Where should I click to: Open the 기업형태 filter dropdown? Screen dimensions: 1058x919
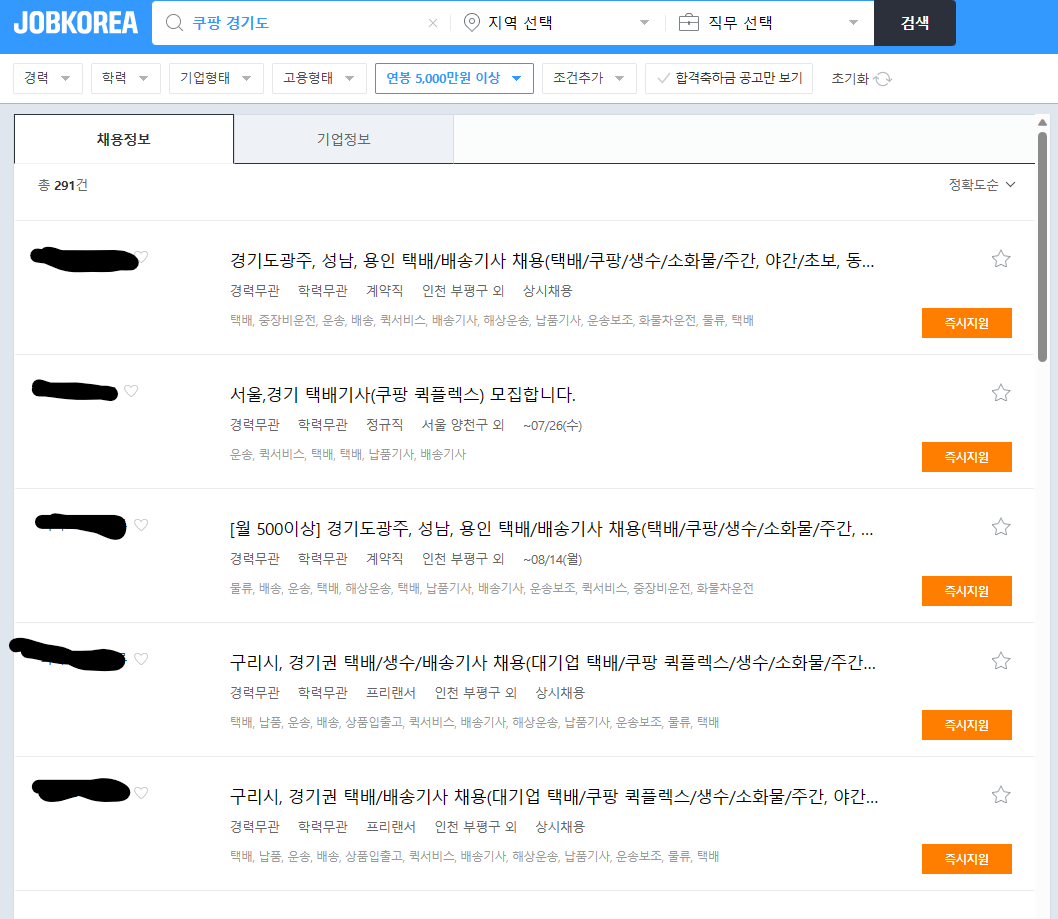(x=216, y=78)
